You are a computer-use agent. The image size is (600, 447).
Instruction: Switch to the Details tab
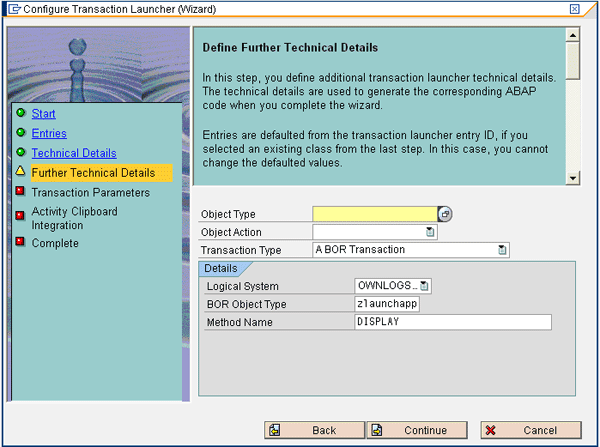point(221,268)
